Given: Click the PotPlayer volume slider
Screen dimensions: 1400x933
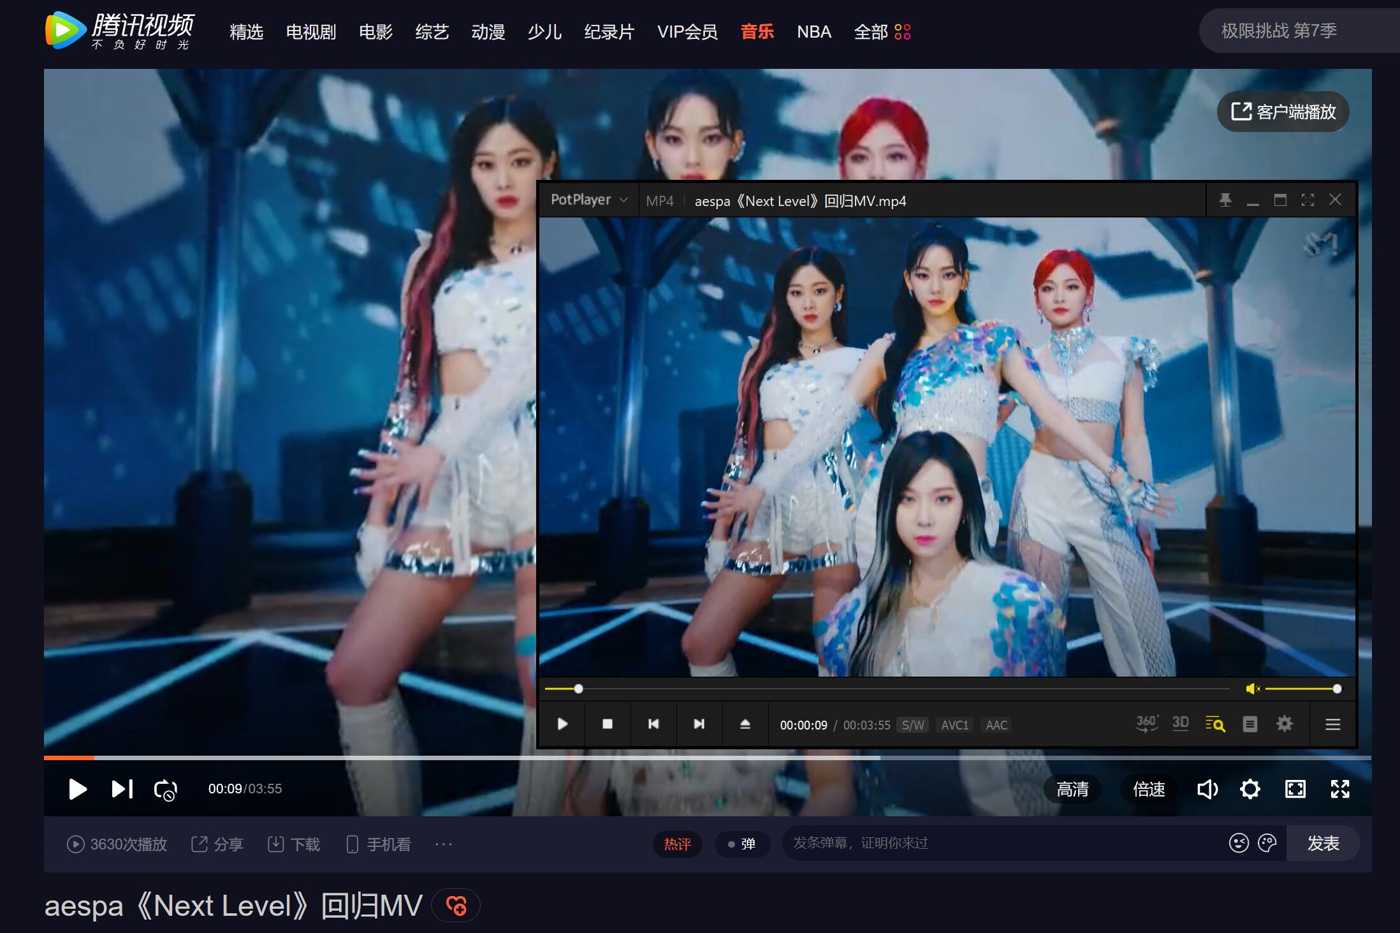Looking at the screenshot, I should (1303, 689).
